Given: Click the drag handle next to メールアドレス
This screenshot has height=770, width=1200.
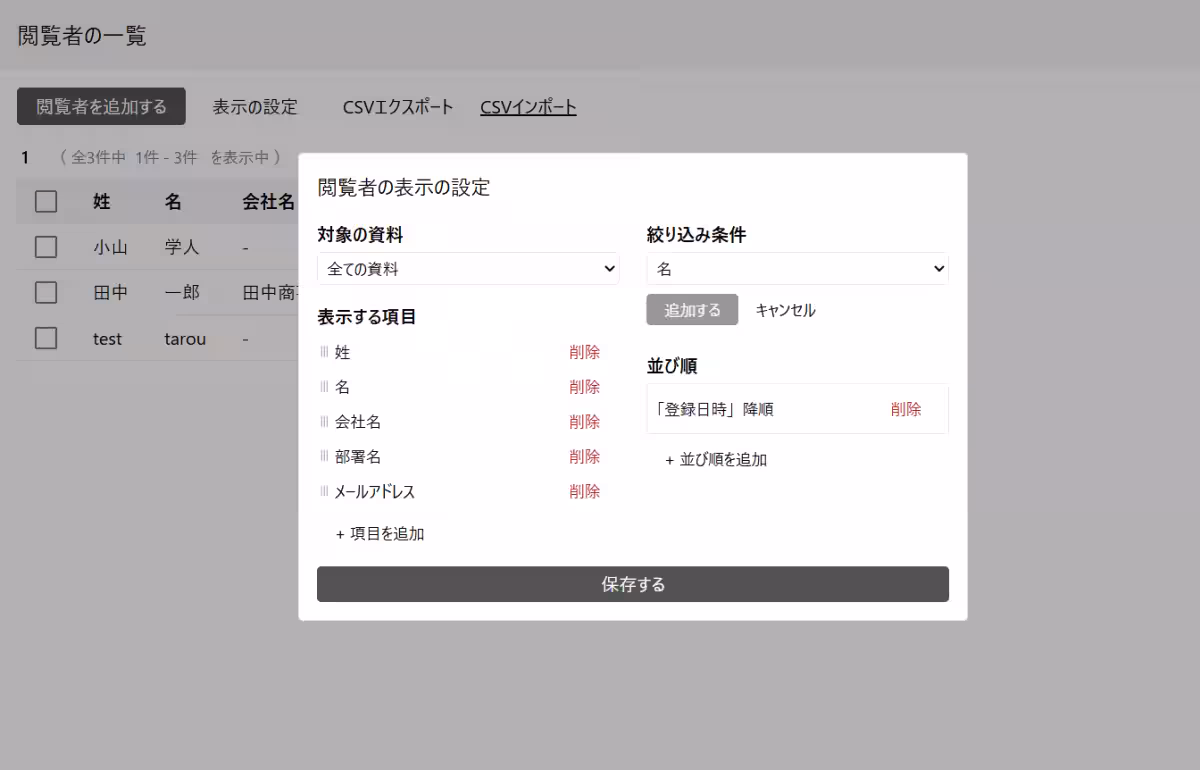Looking at the screenshot, I should click(x=323, y=491).
